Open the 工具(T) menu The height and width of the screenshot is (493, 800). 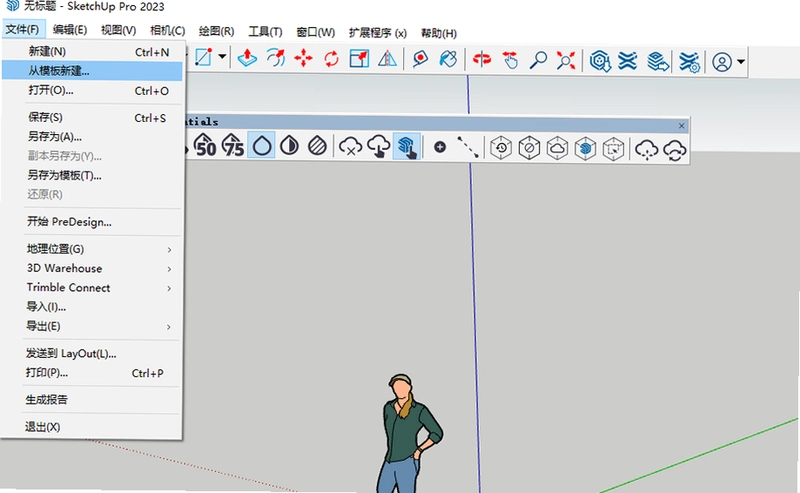pos(265,32)
